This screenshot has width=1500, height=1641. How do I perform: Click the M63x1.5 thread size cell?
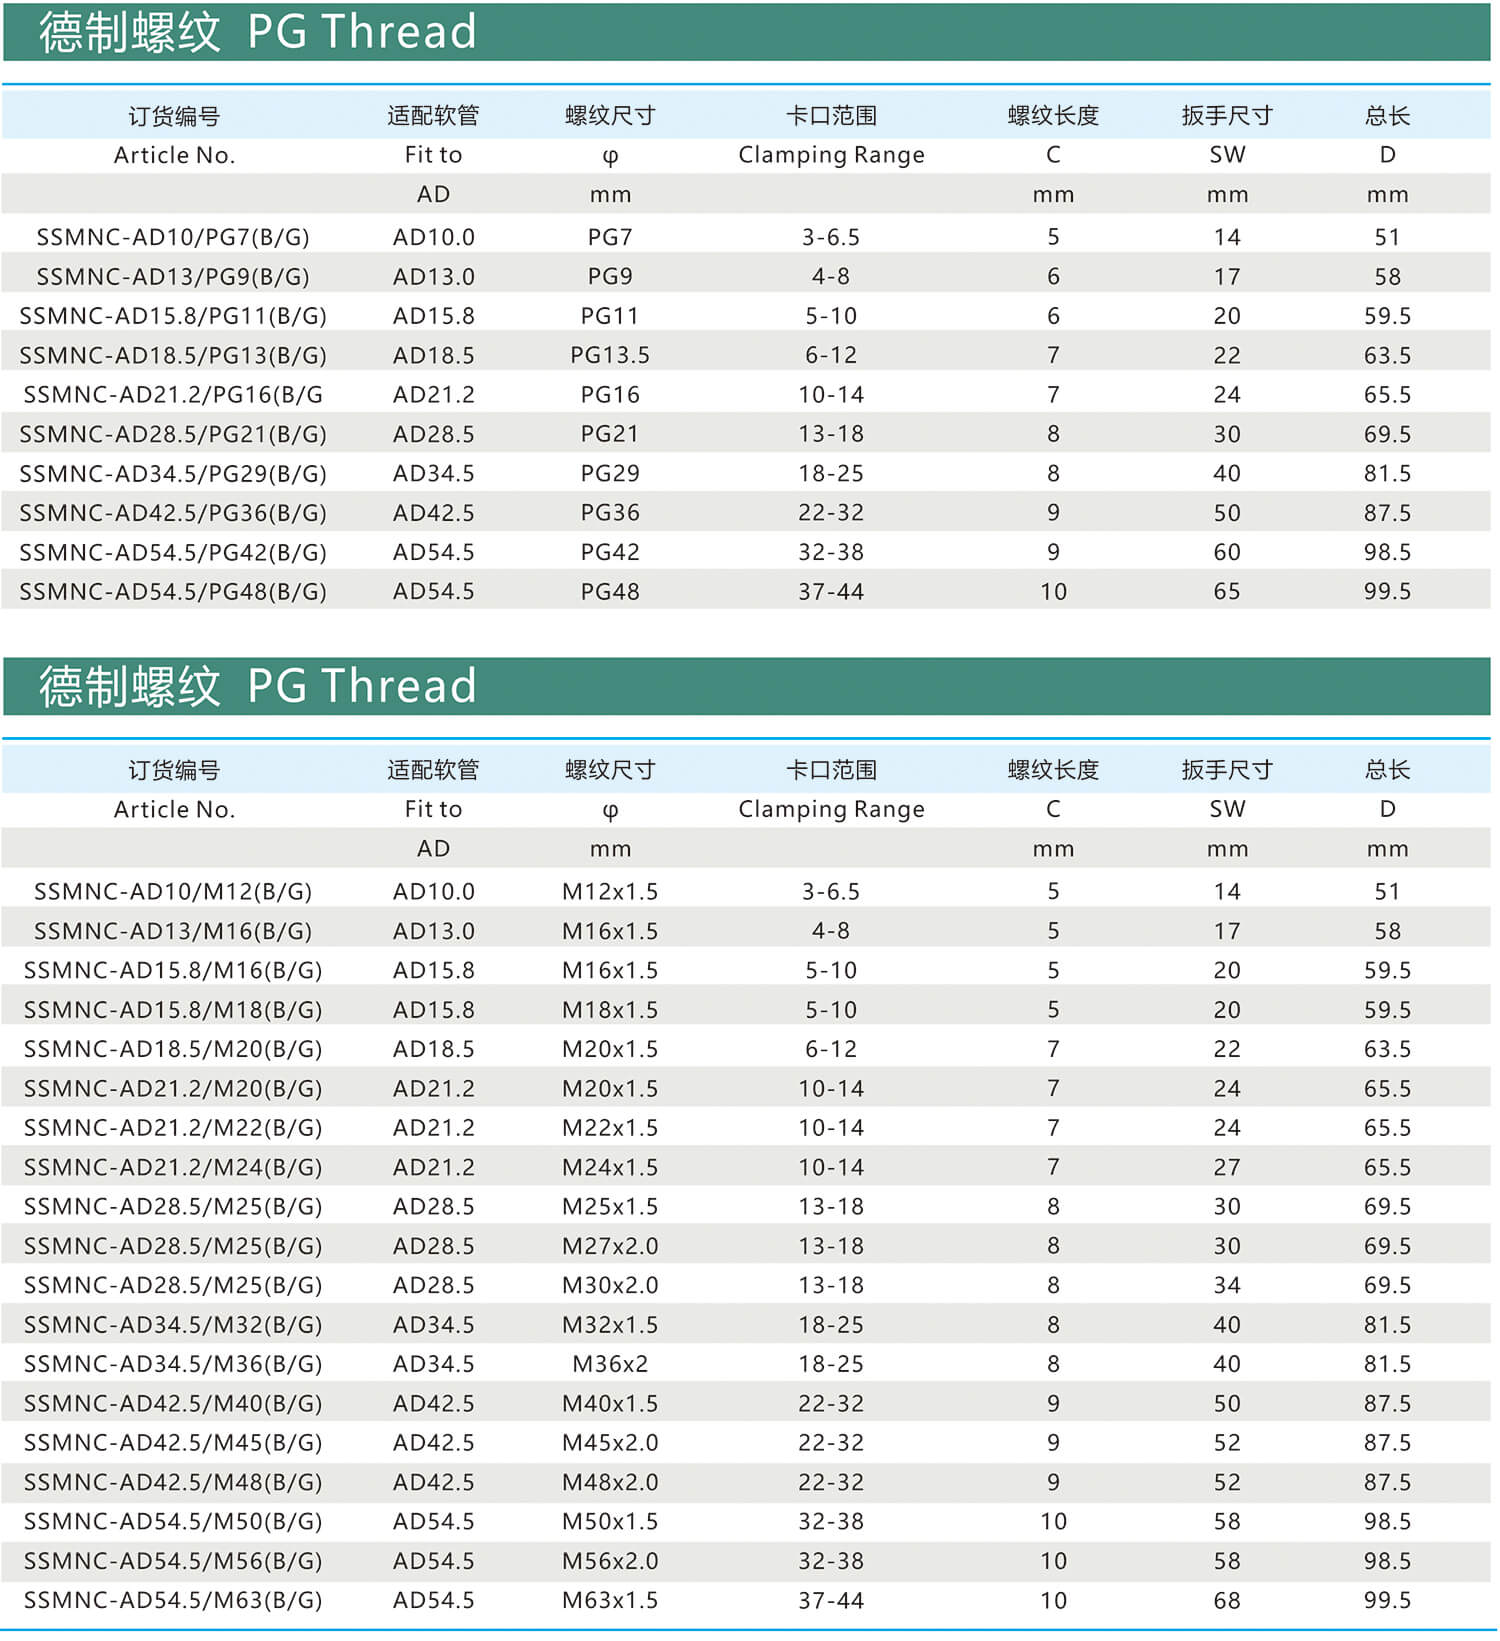pos(610,1600)
